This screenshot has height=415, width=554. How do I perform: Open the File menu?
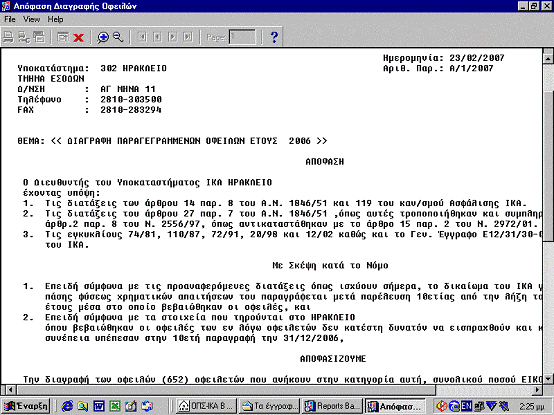point(10,19)
